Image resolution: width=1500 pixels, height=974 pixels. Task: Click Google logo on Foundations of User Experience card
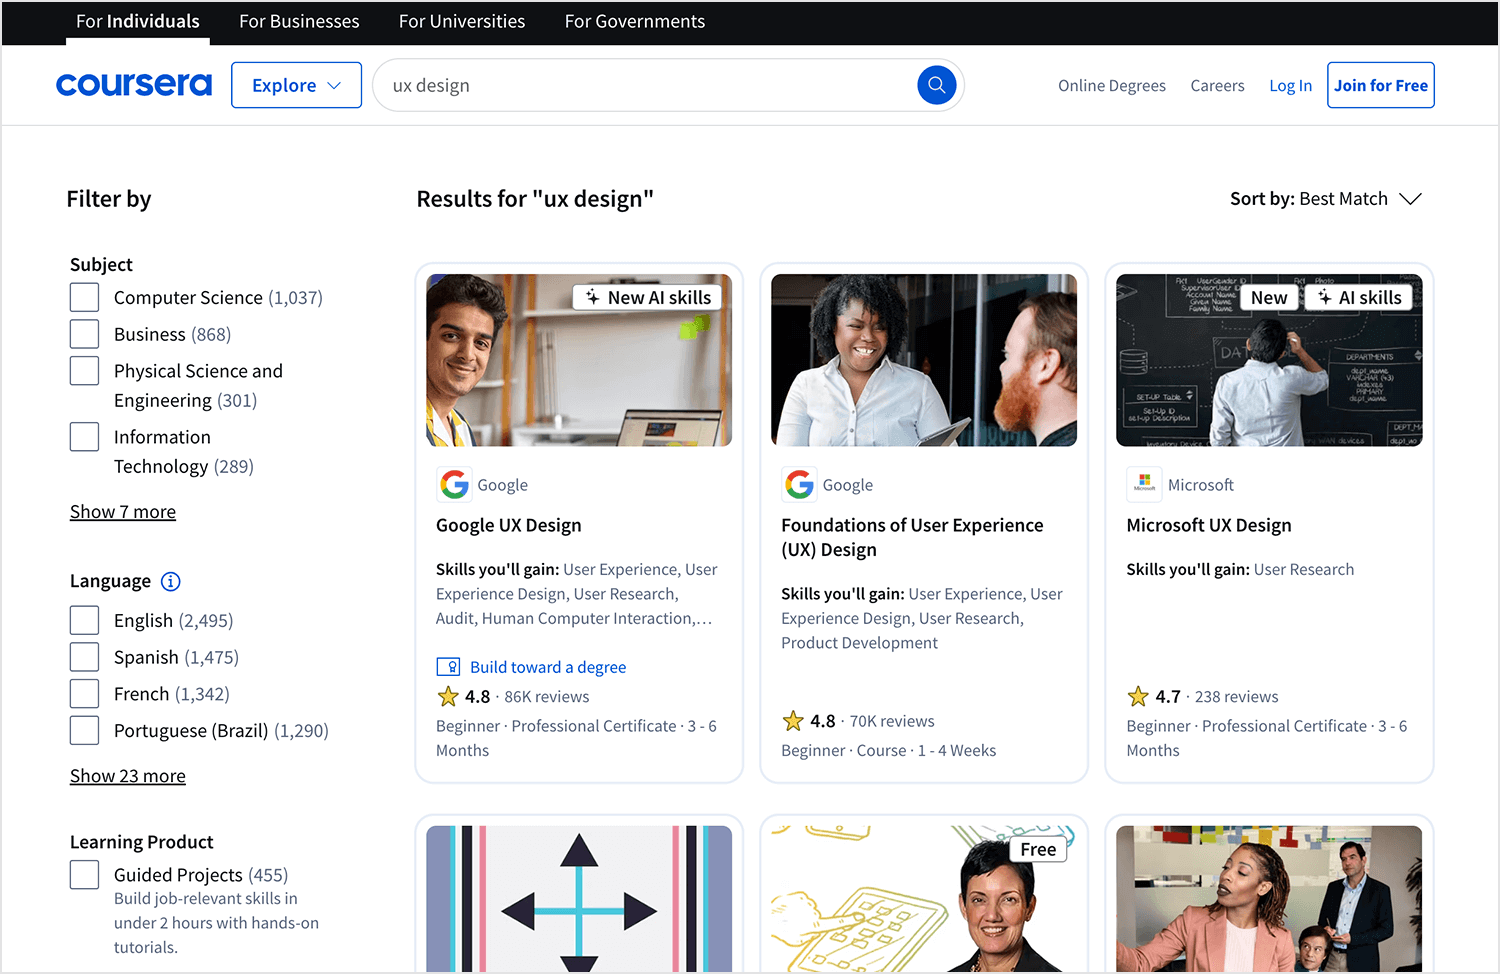800,485
